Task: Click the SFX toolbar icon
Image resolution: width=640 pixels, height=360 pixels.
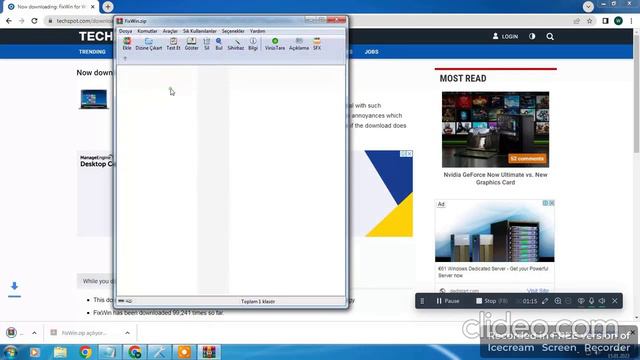Action: [x=317, y=44]
